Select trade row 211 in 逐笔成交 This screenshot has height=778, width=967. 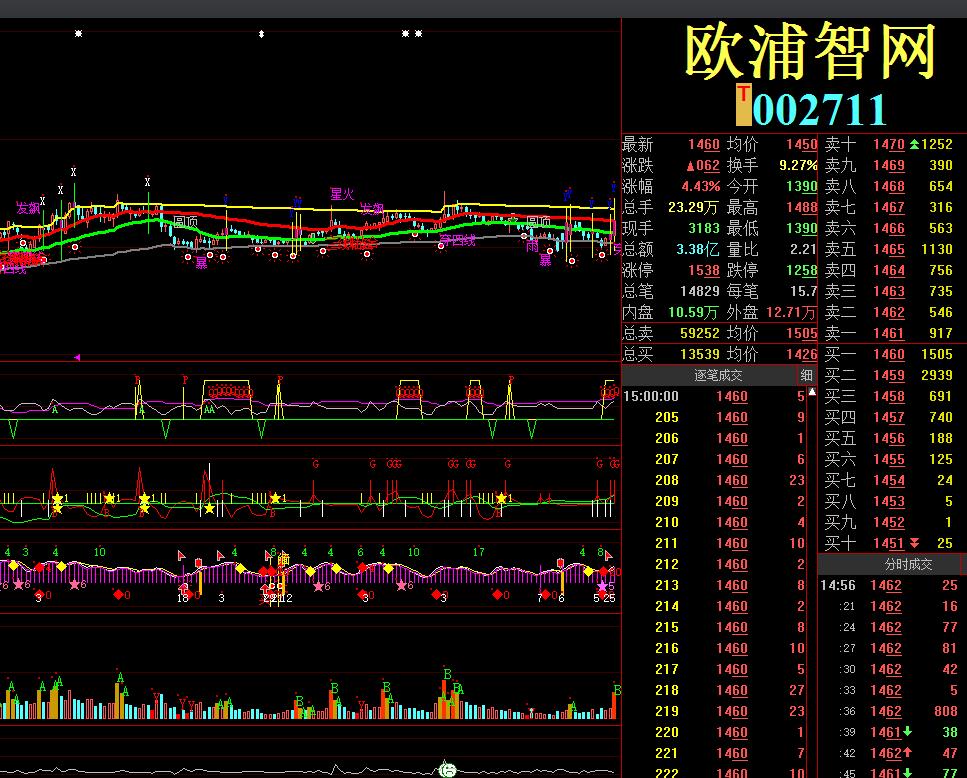[x=714, y=543]
